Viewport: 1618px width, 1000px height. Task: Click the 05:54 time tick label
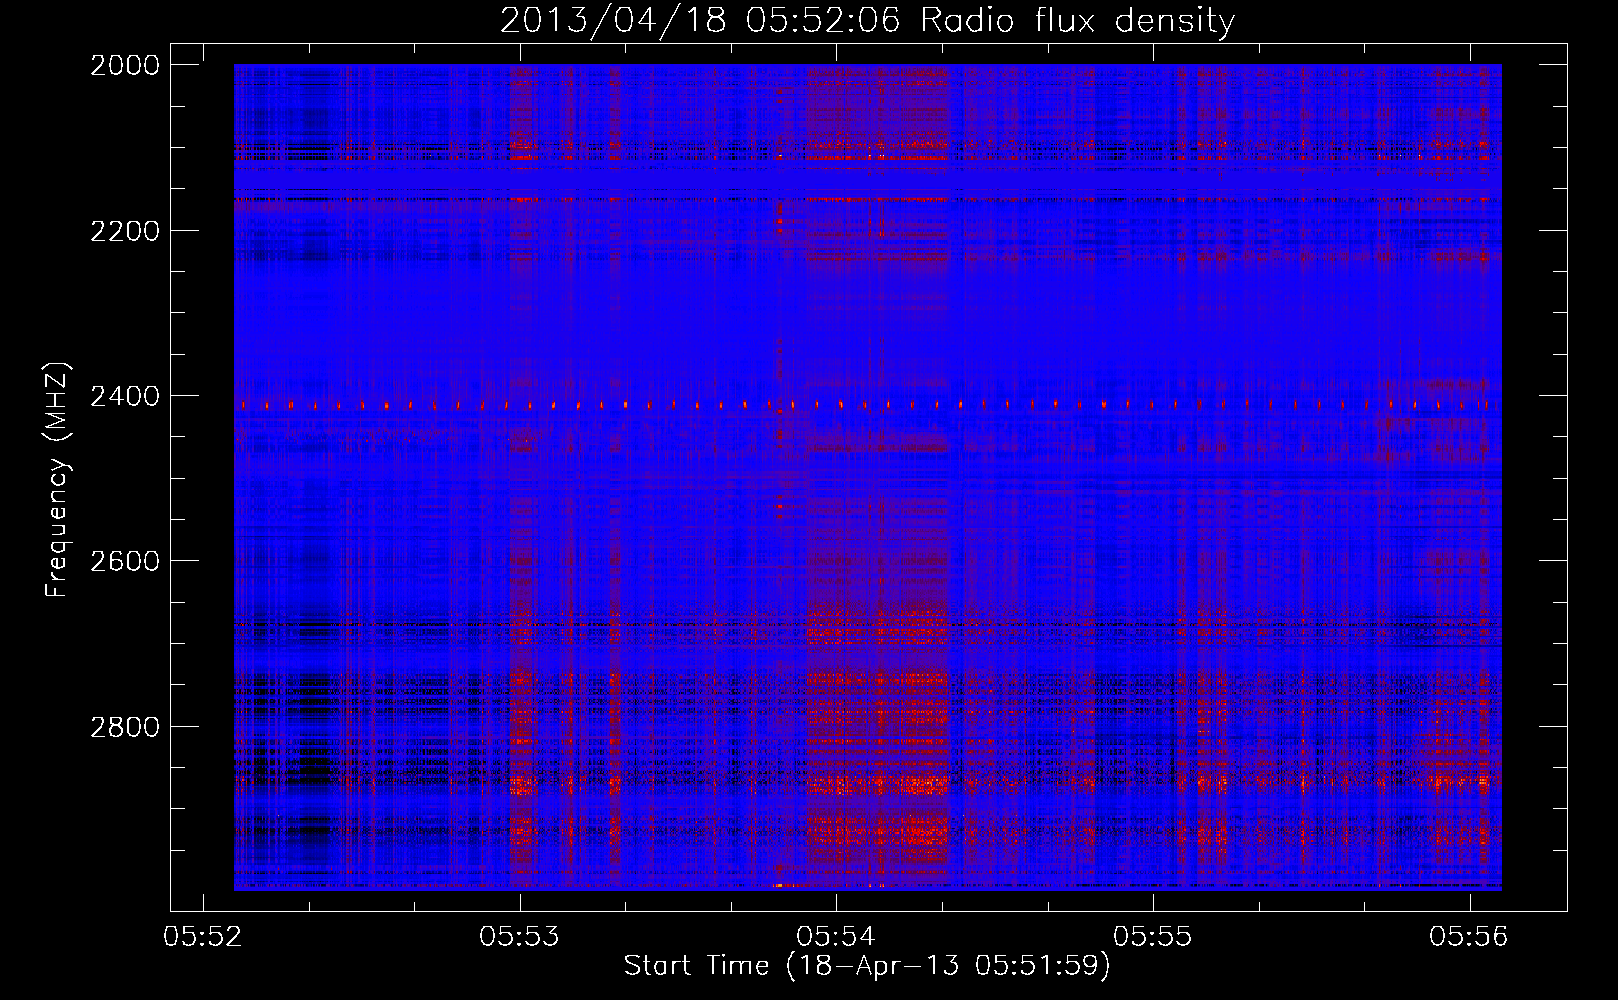click(x=836, y=936)
